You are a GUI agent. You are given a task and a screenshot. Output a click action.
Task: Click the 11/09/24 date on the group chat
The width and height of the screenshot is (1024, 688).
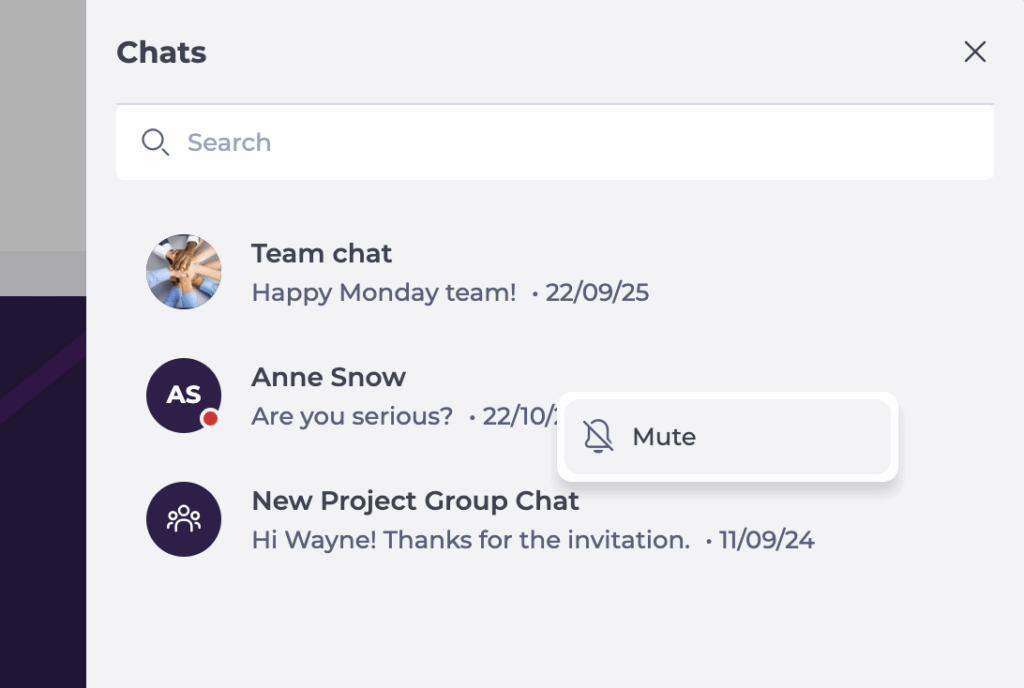point(766,541)
